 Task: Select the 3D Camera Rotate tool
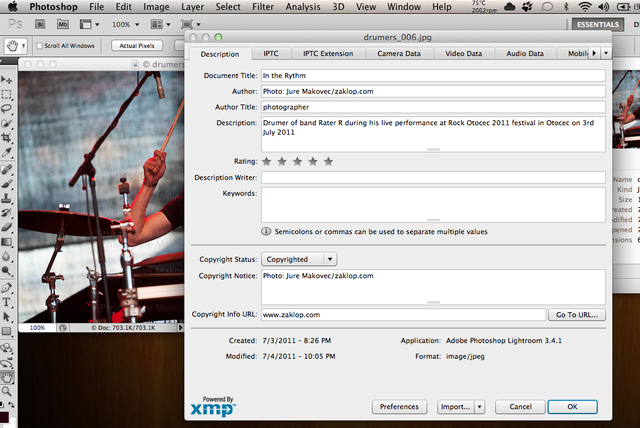click(x=6, y=363)
